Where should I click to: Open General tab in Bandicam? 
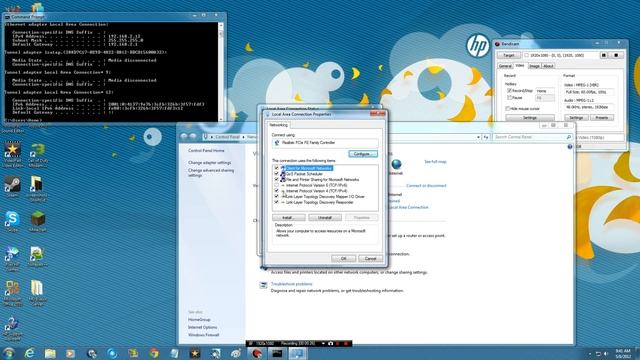[505, 66]
